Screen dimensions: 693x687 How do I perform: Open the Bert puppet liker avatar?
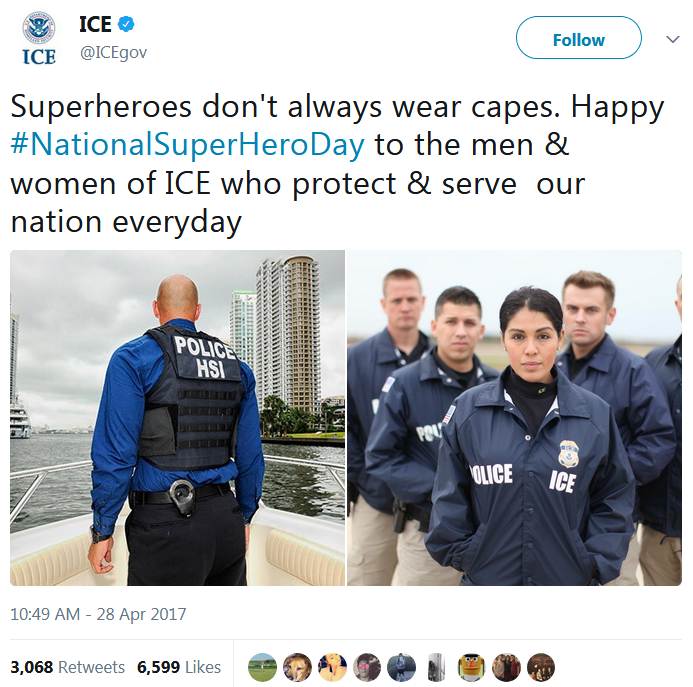471,667
